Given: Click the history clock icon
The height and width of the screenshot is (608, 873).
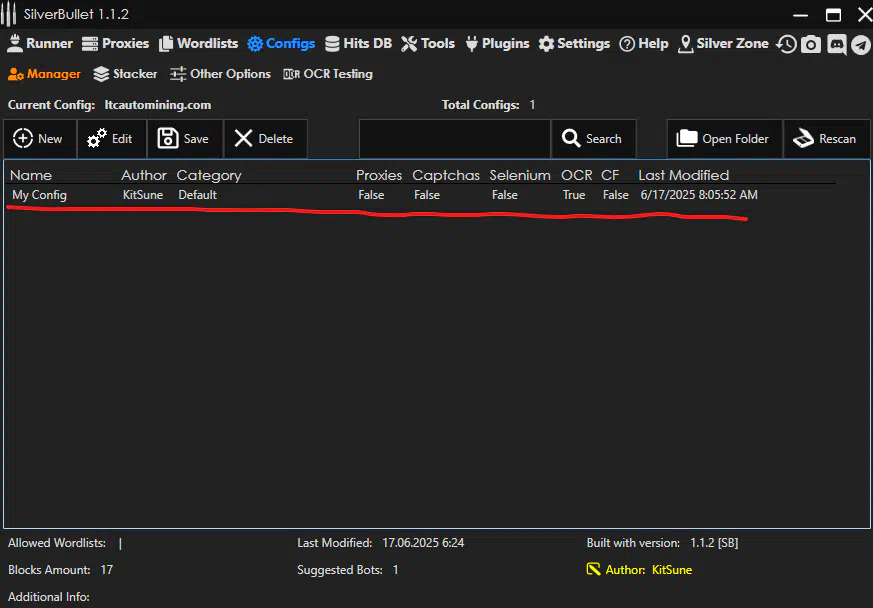Looking at the screenshot, I should pyautogui.click(x=786, y=44).
